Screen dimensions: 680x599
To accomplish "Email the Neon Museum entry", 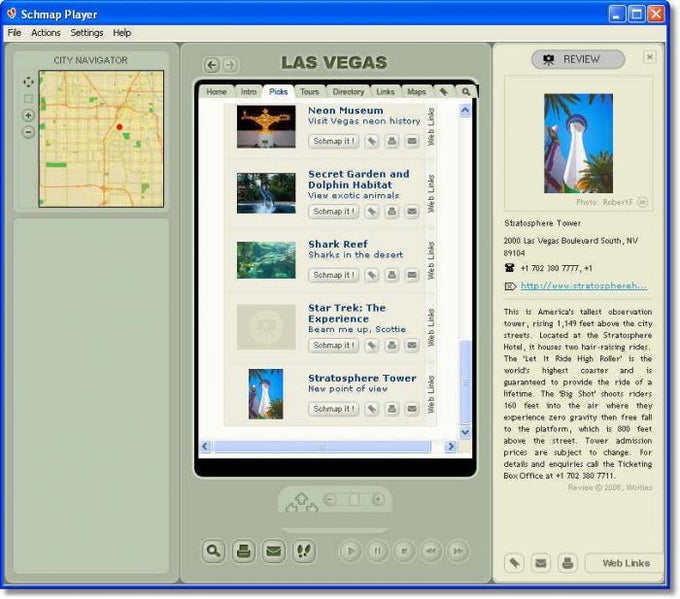I will click(412, 141).
